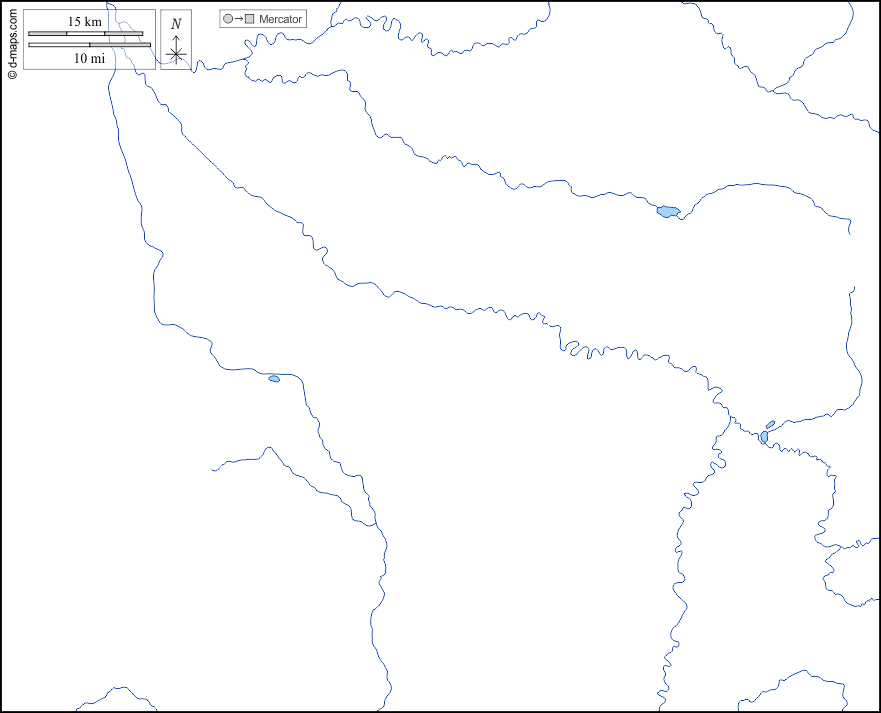Open the d-maps.com copyright link
Image resolution: width=881 pixels, height=713 pixels.
point(11,41)
